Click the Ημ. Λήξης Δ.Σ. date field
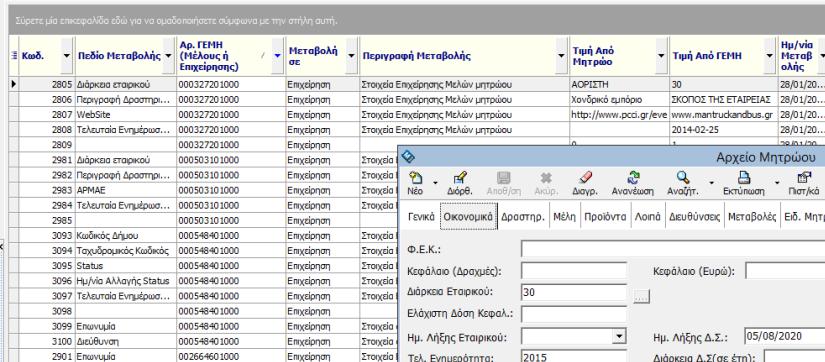Viewport: 825px width, 362px height. [785, 336]
